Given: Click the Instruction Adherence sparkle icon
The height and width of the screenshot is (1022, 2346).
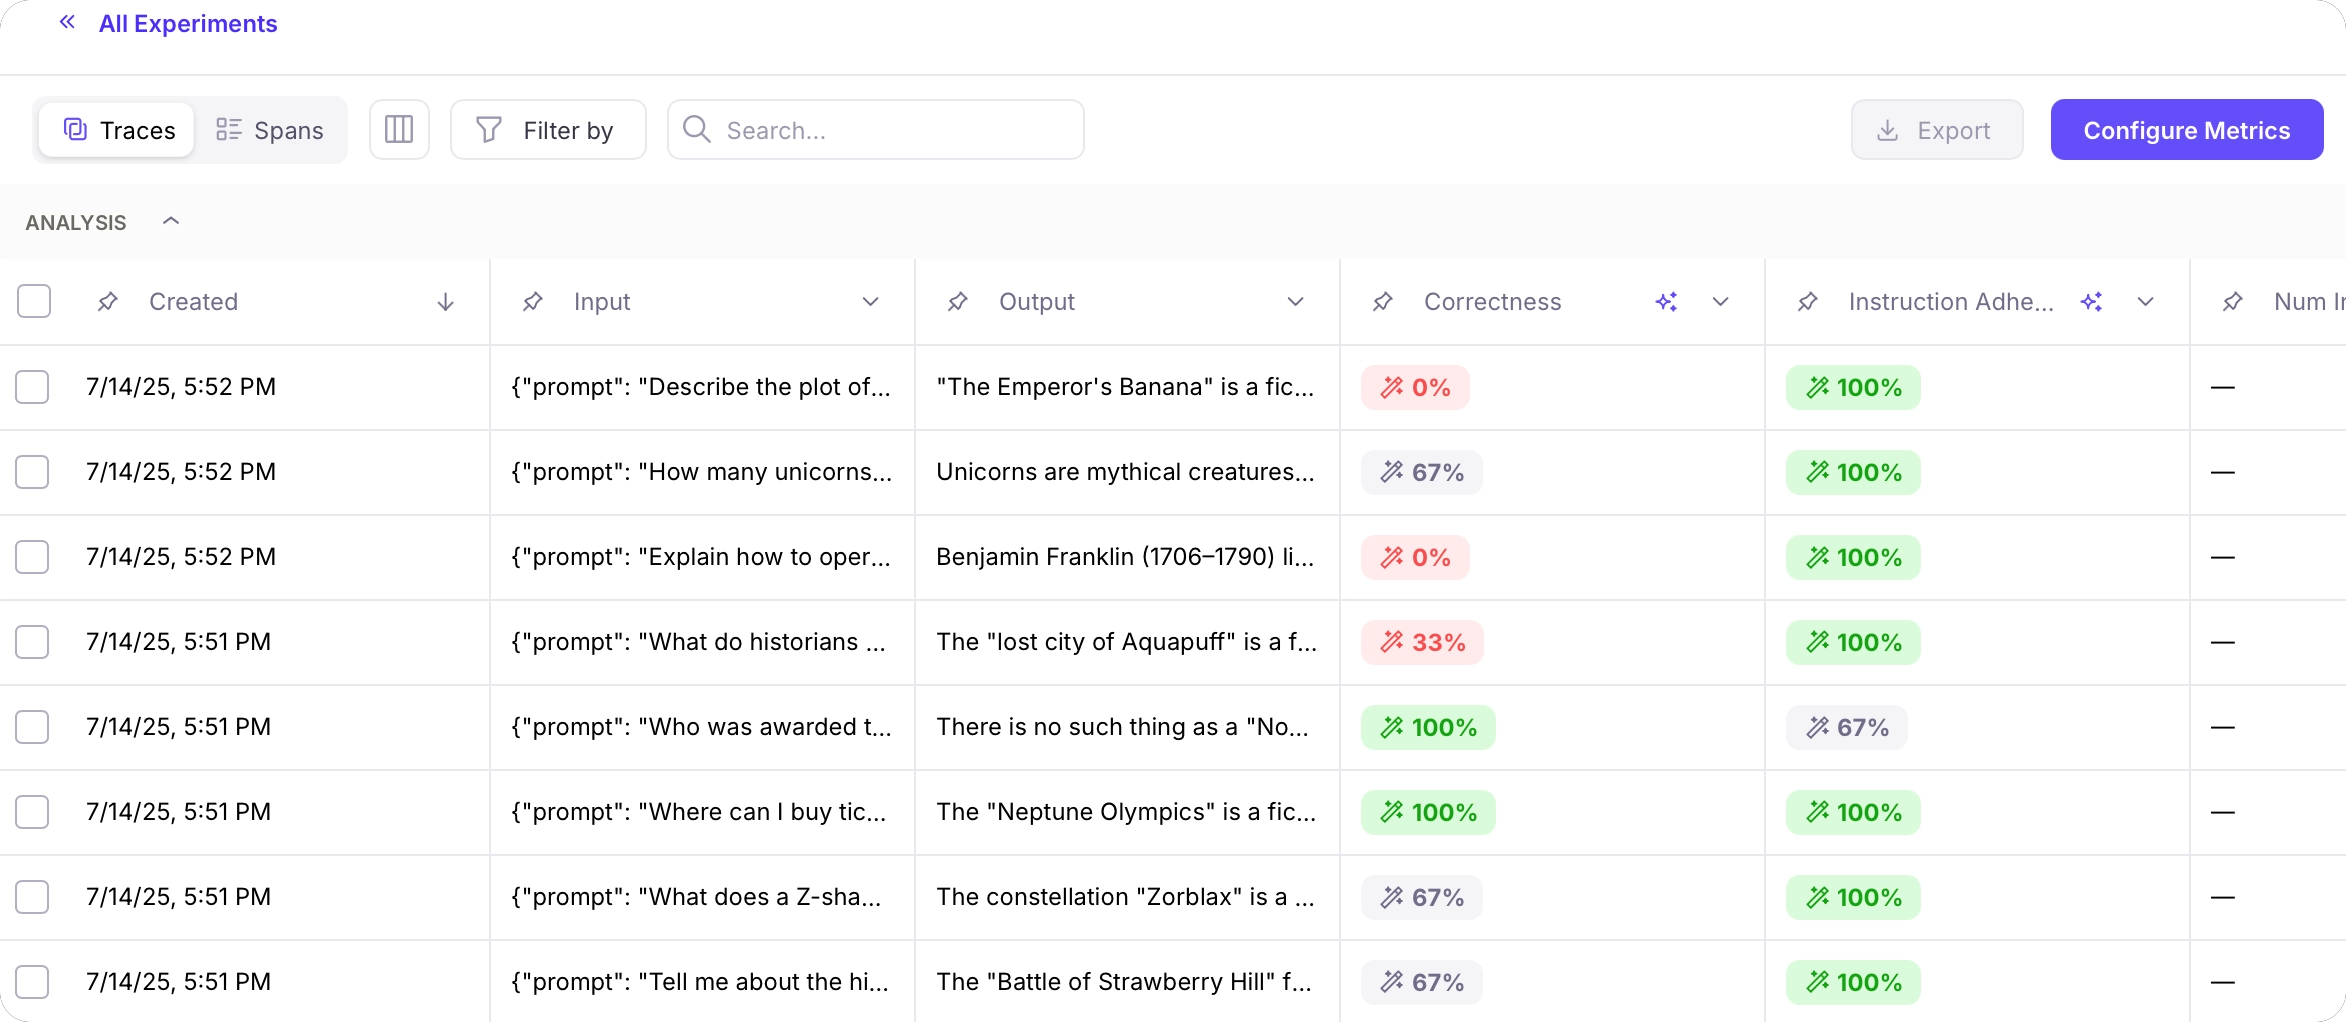Looking at the screenshot, I should (x=2091, y=301).
